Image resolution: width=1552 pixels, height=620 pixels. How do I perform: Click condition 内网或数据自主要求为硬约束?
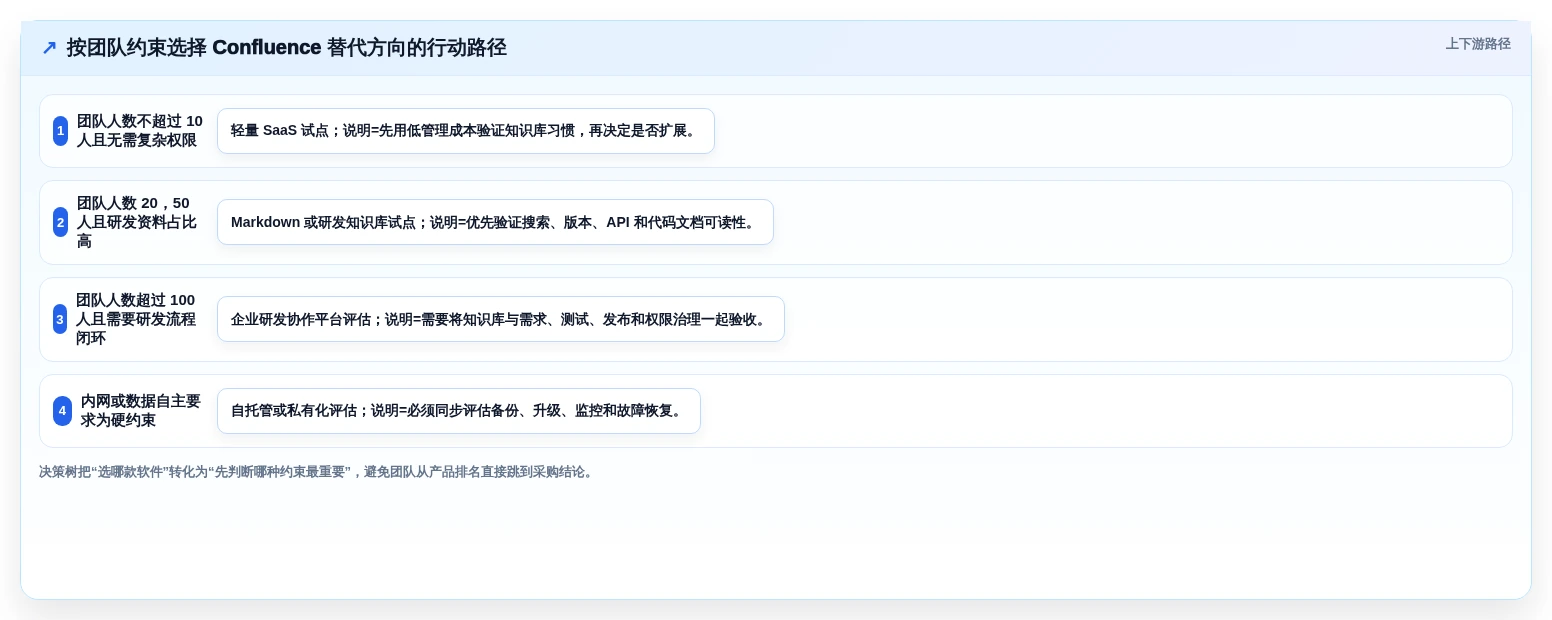tap(142, 411)
